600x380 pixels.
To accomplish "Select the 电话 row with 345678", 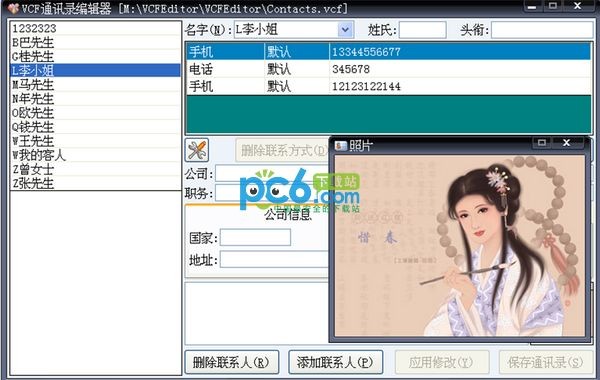I will coord(389,69).
